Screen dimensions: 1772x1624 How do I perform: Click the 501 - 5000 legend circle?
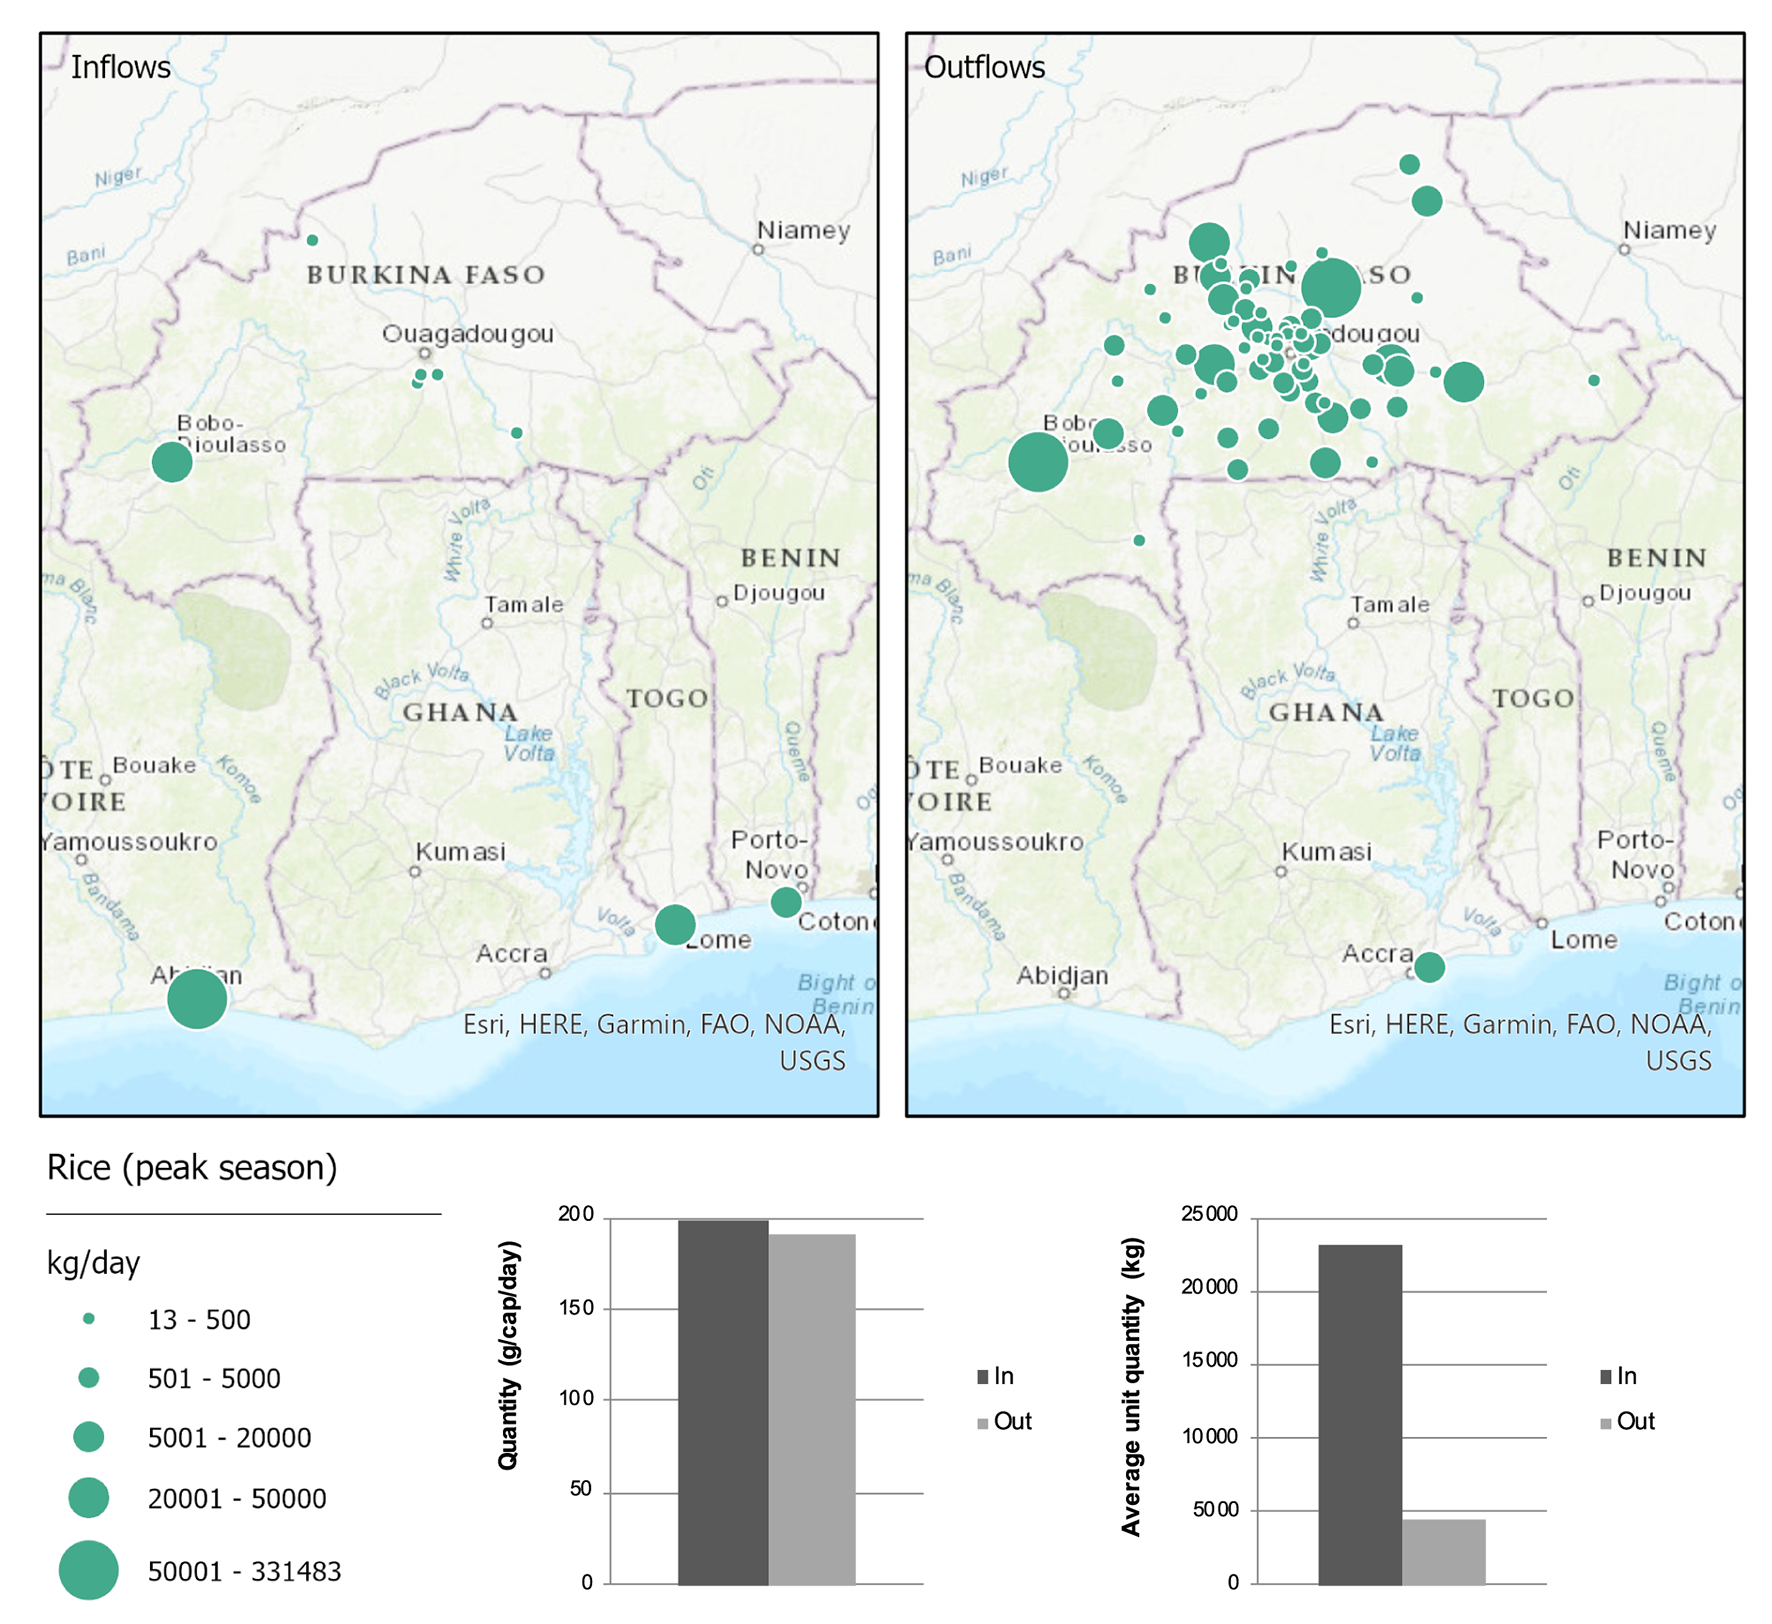(x=89, y=1378)
